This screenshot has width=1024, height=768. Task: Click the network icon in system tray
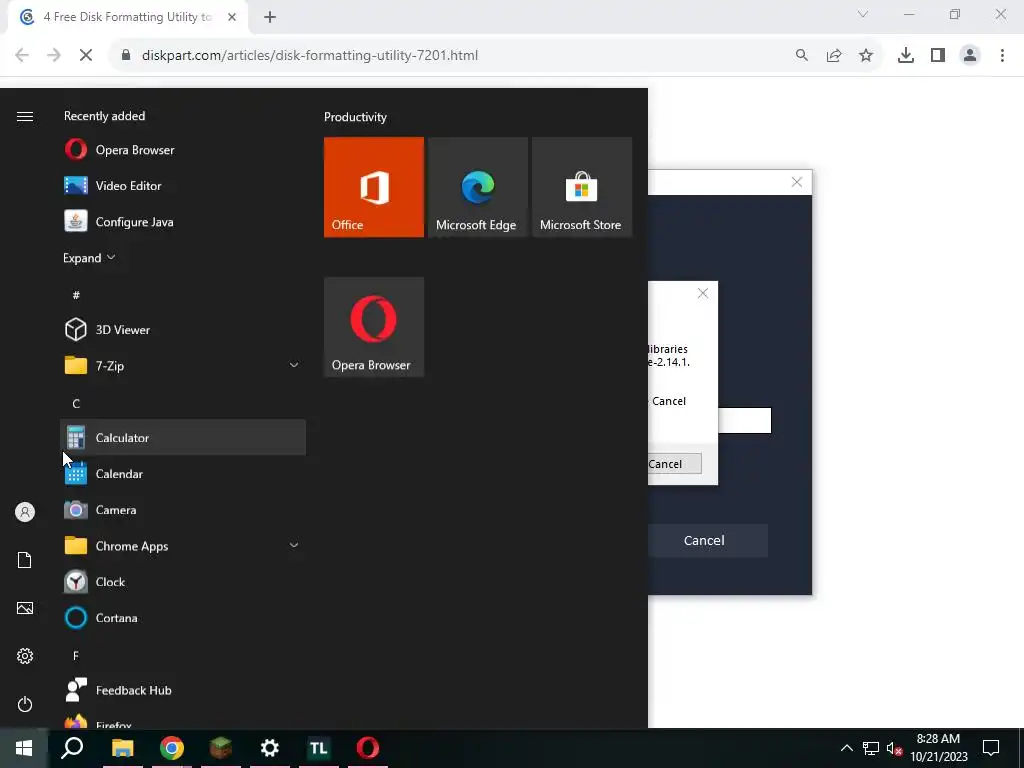point(871,748)
